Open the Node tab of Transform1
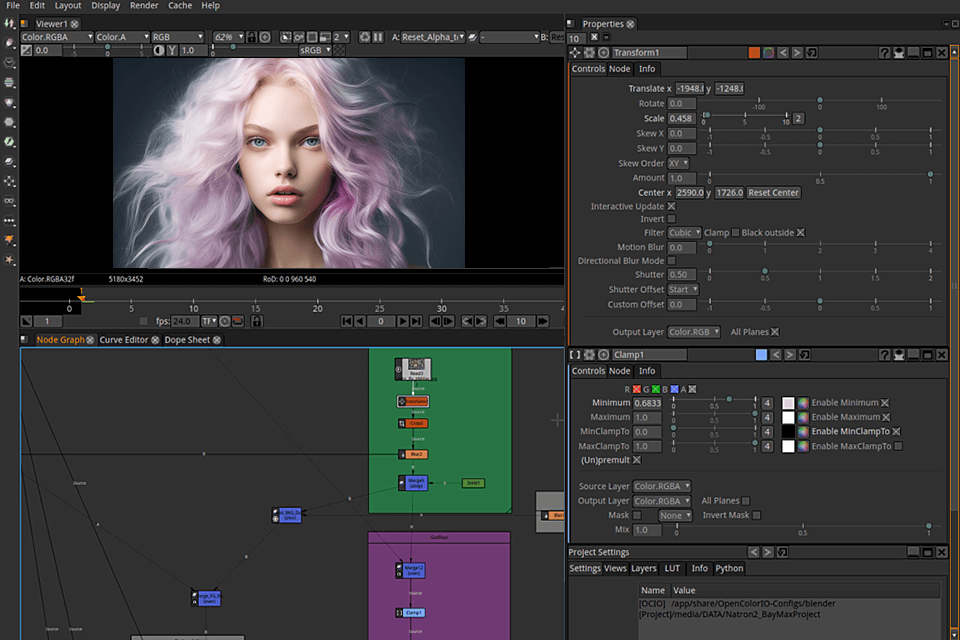This screenshot has width=960, height=640. coord(620,69)
